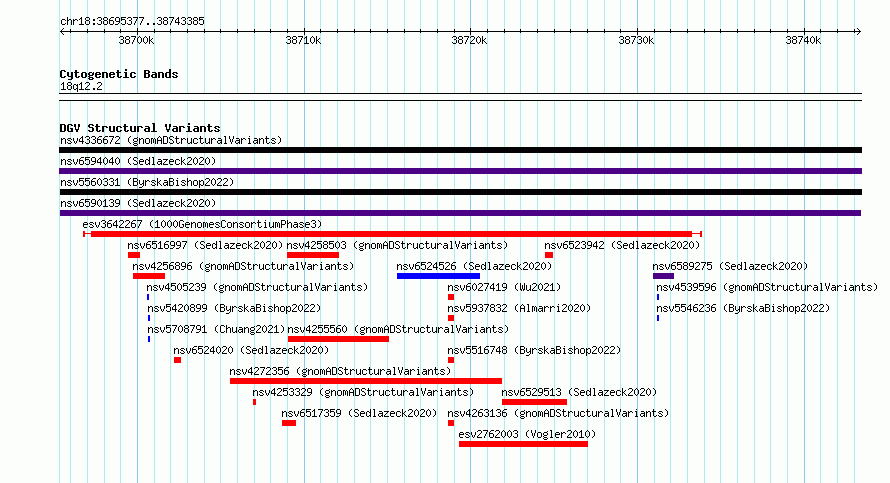Open nsv4255560 gnomAD variant label

398,329
